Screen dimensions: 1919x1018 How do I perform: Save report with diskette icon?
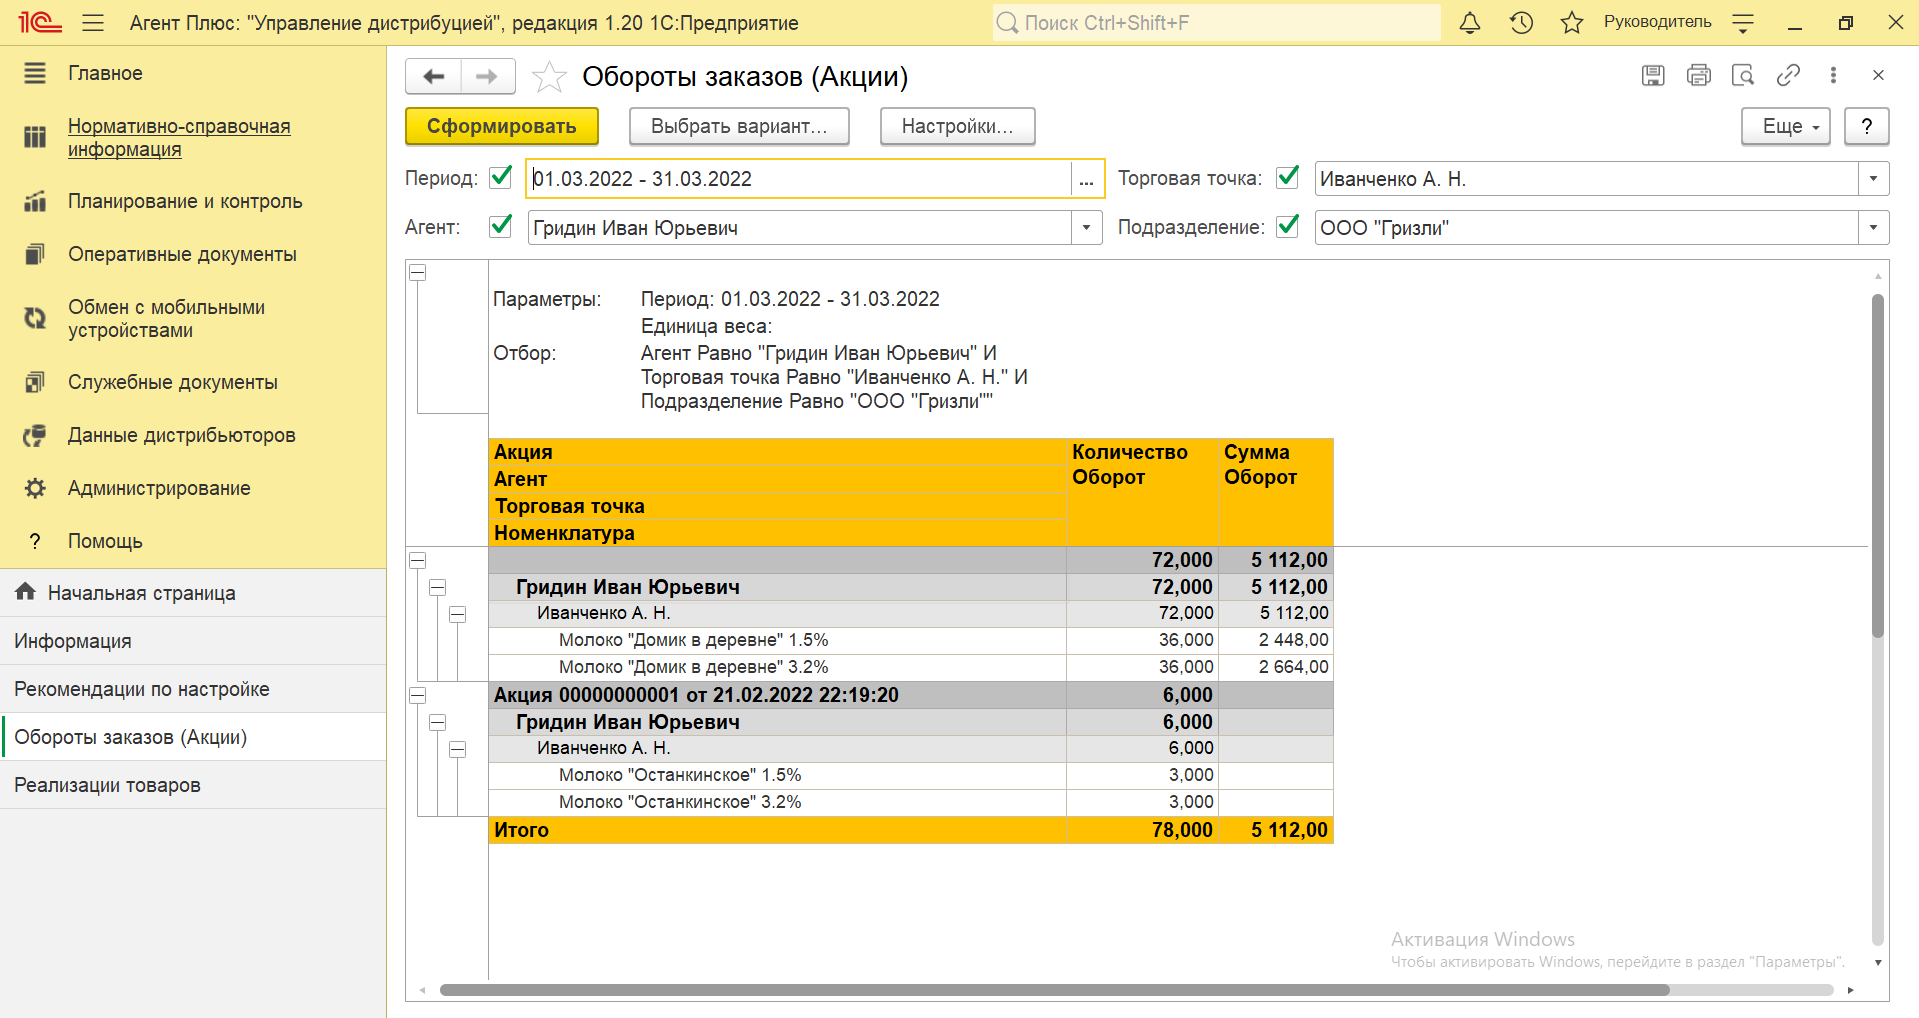pyautogui.click(x=1653, y=75)
